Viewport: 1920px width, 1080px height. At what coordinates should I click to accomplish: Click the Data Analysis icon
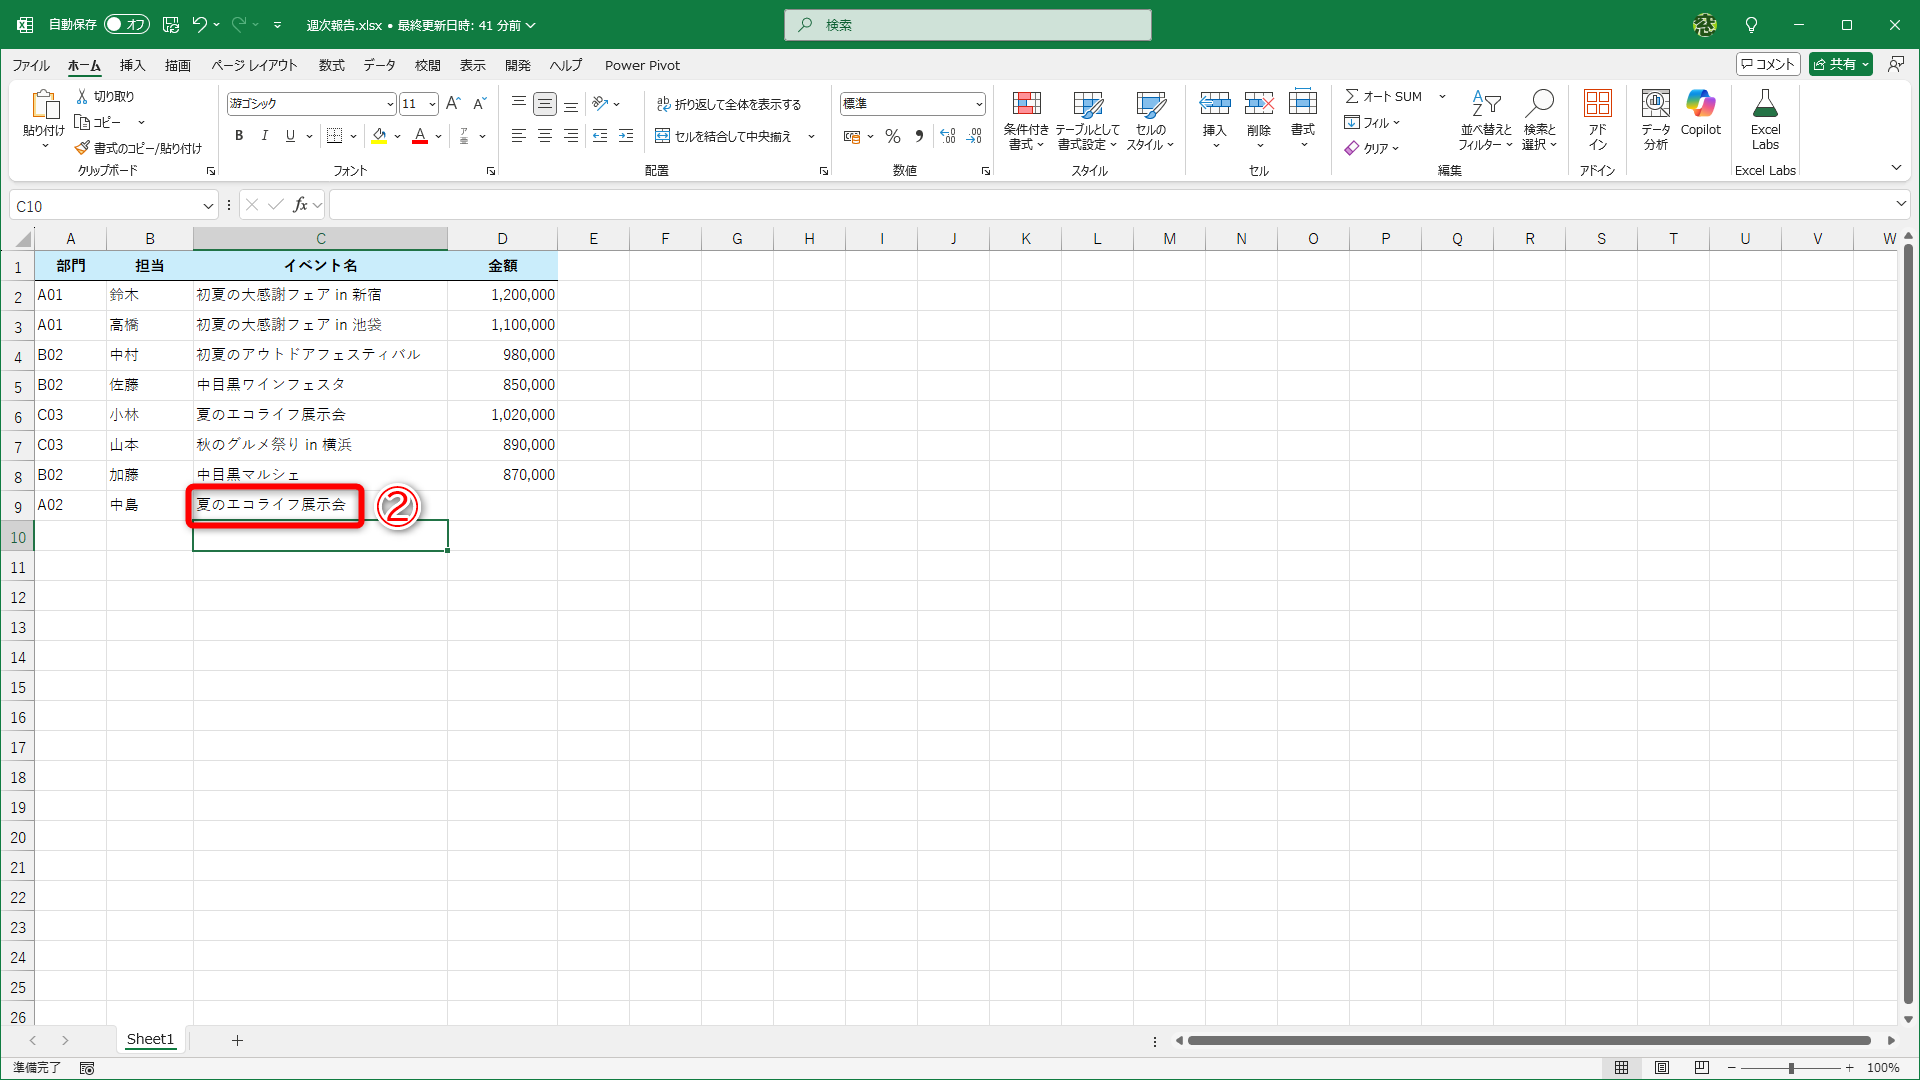1655,118
